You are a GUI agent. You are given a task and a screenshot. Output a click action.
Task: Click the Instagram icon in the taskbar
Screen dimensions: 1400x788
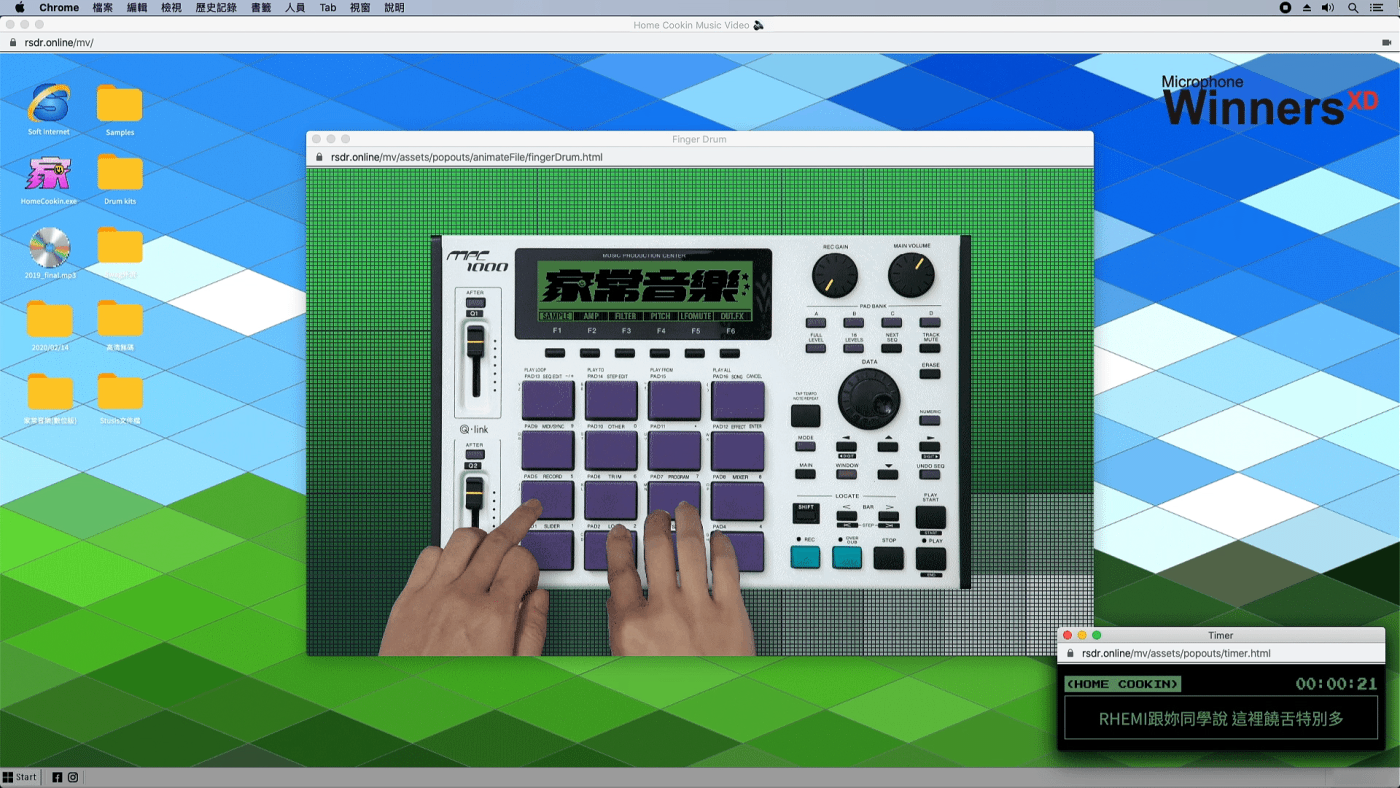pos(73,777)
